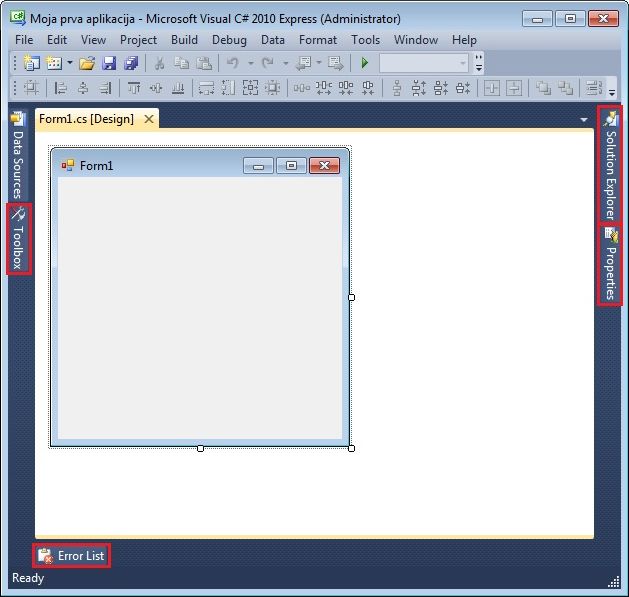
Task: Click the New Project toolbar icon
Action: 31,63
